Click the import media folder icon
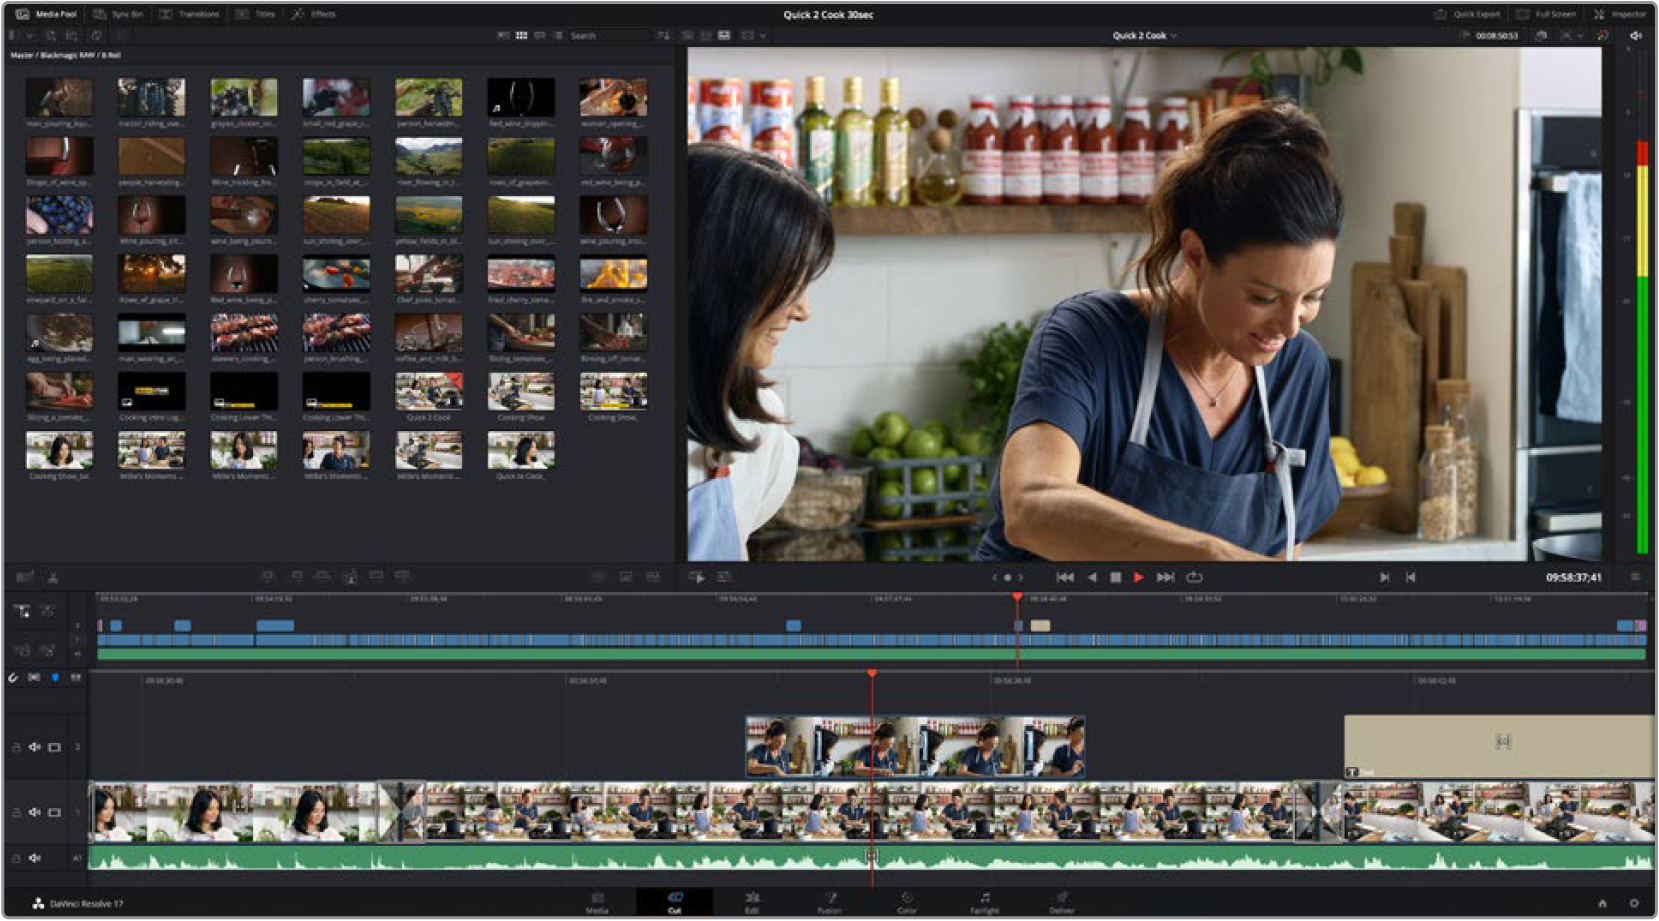 [72, 35]
